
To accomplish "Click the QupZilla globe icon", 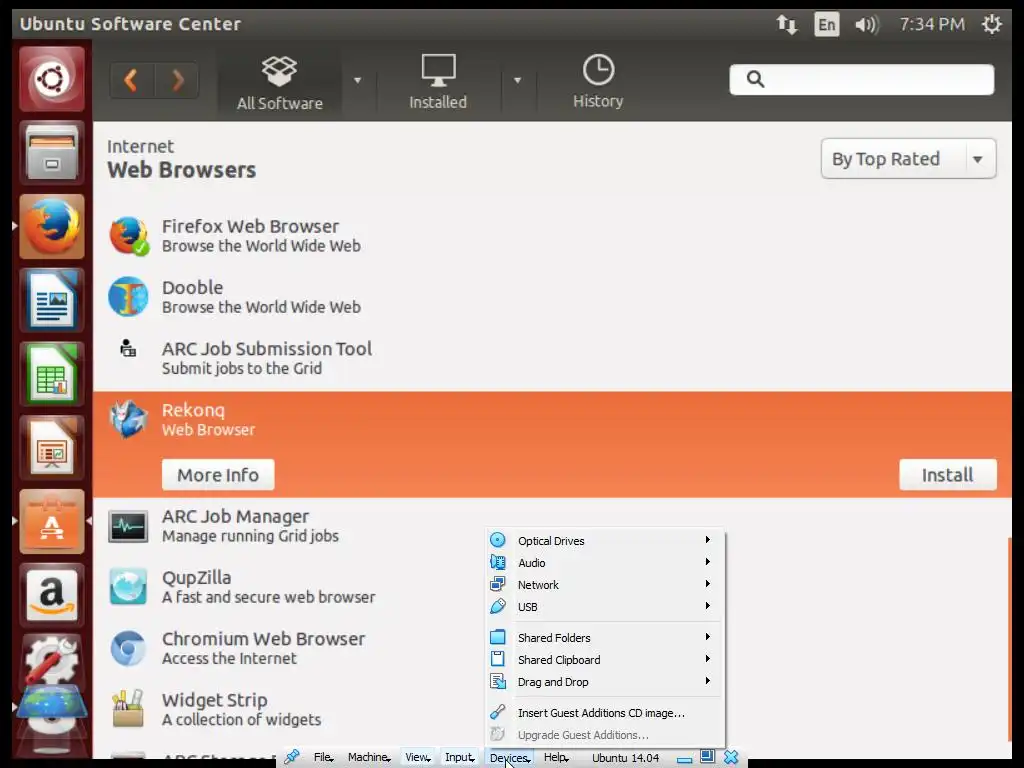I will pyautogui.click(x=128, y=586).
